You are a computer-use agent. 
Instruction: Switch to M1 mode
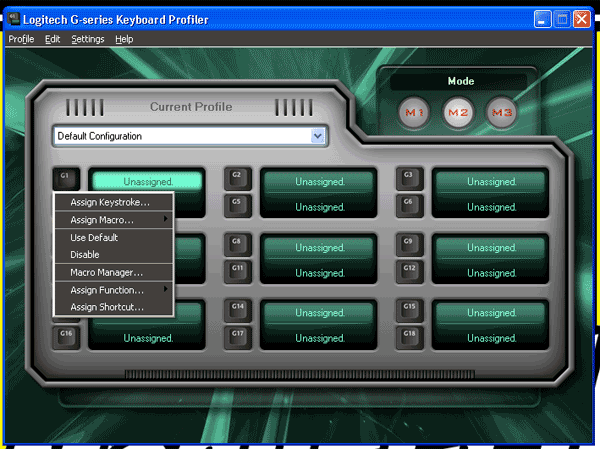pos(414,113)
